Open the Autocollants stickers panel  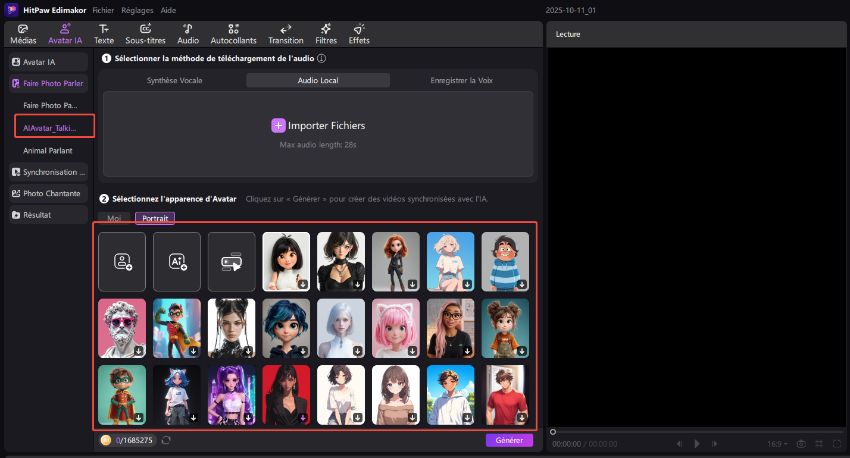pyautogui.click(x=233, y=34)
